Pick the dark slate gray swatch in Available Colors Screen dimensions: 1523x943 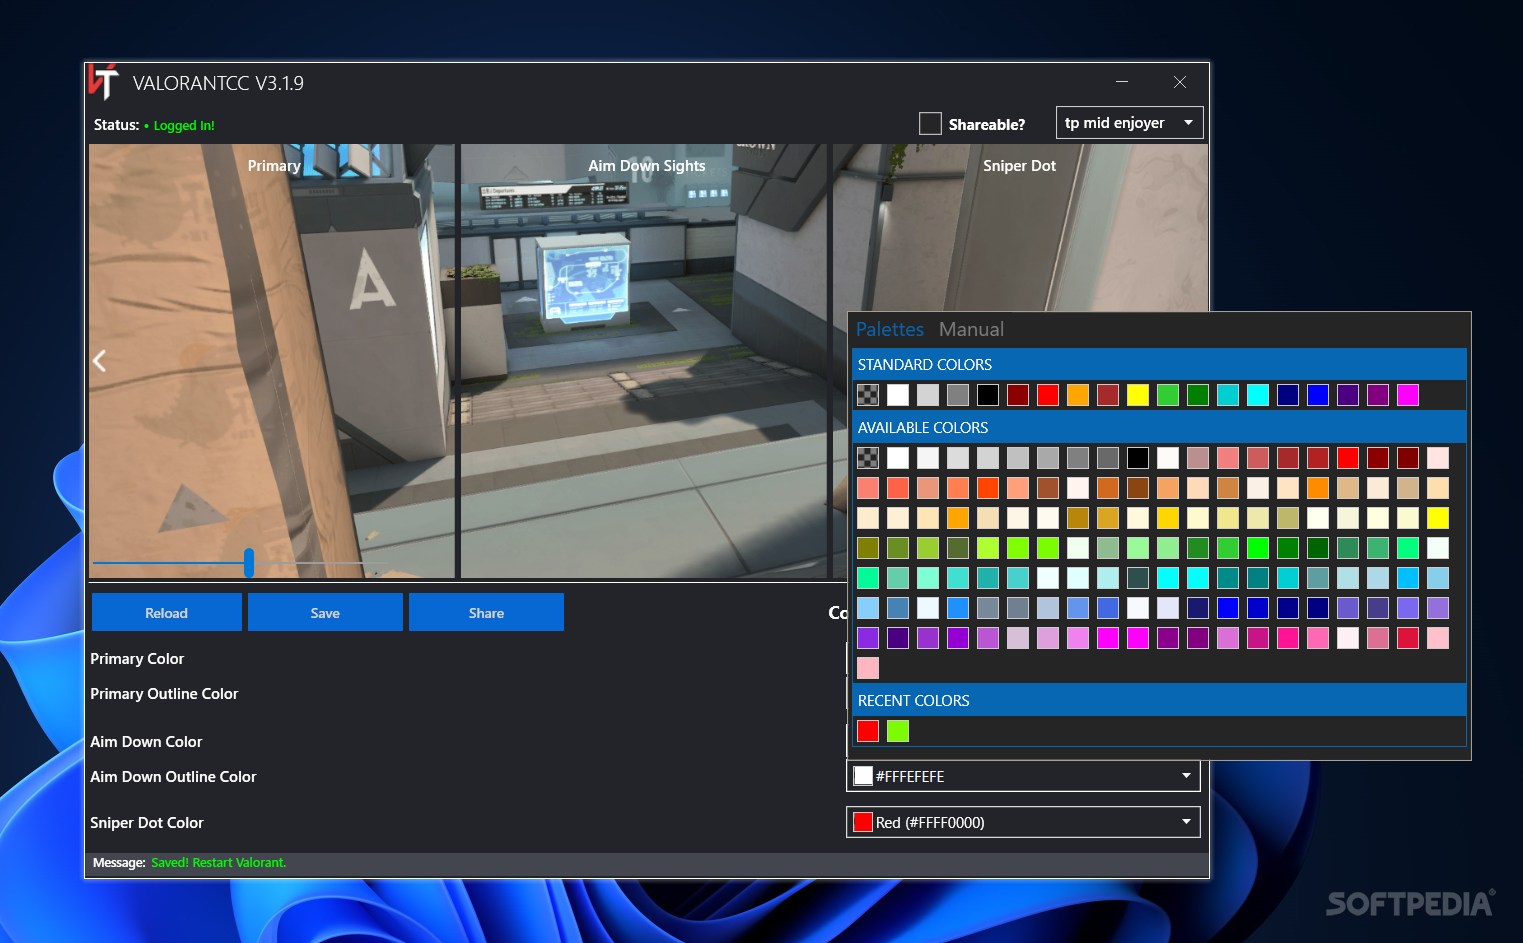point(1138,578)
